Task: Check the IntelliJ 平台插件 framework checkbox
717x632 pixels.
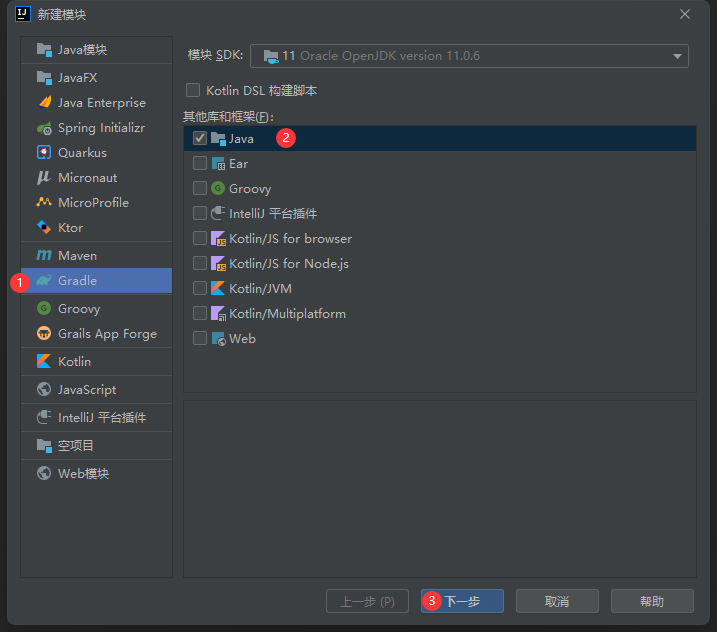Action: [200, 213]
